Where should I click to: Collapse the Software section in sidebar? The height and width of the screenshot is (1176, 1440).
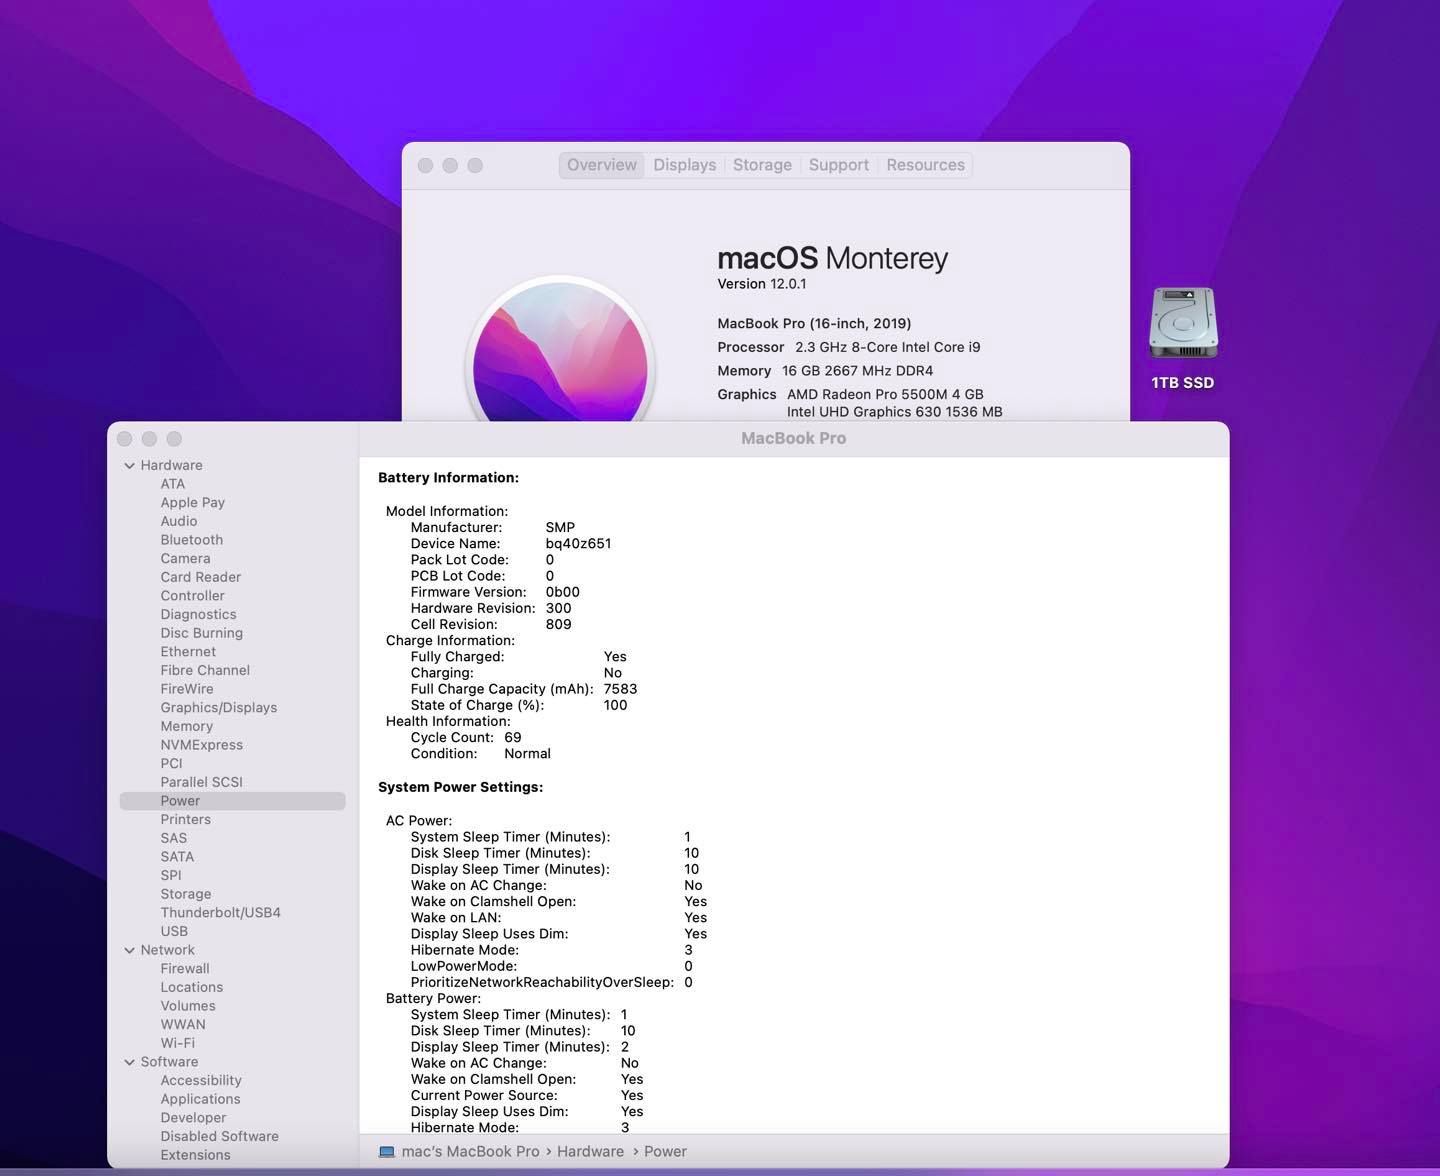(x=129, y=1062)
